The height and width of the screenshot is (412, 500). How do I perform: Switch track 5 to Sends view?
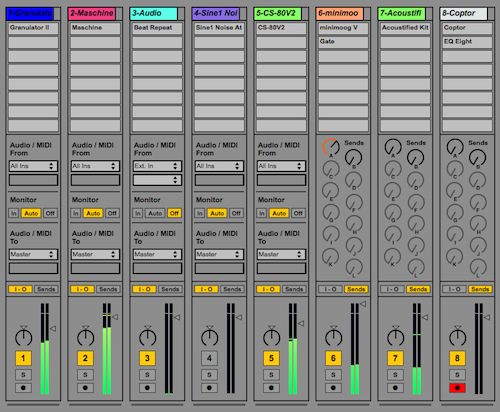(x=294, y=289)
